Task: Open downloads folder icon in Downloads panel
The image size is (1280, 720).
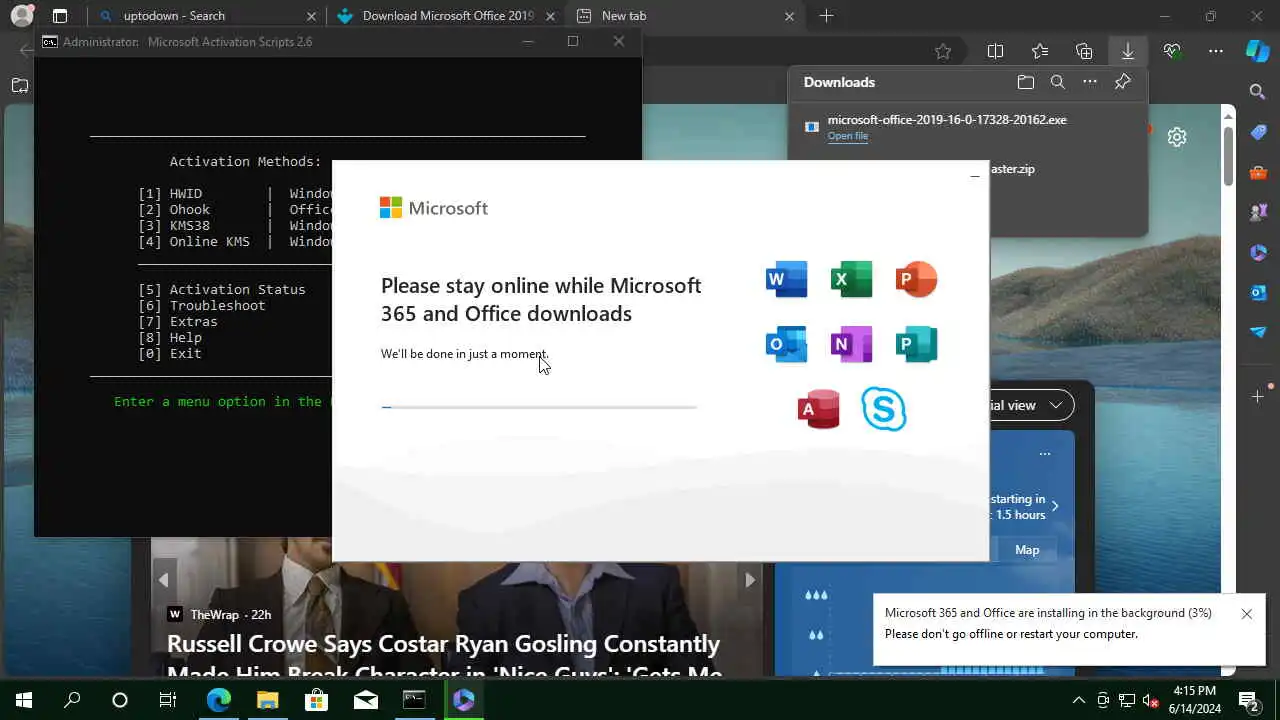Action: [1025, 82]
